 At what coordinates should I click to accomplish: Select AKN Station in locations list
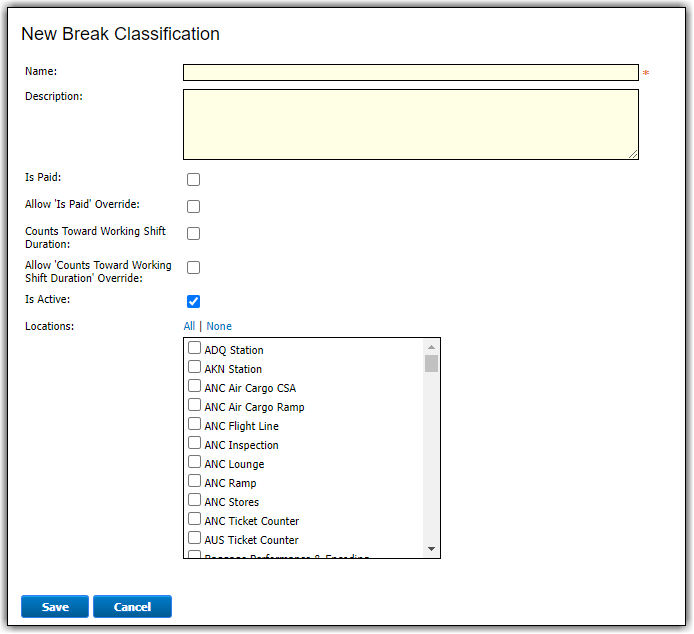195,368
